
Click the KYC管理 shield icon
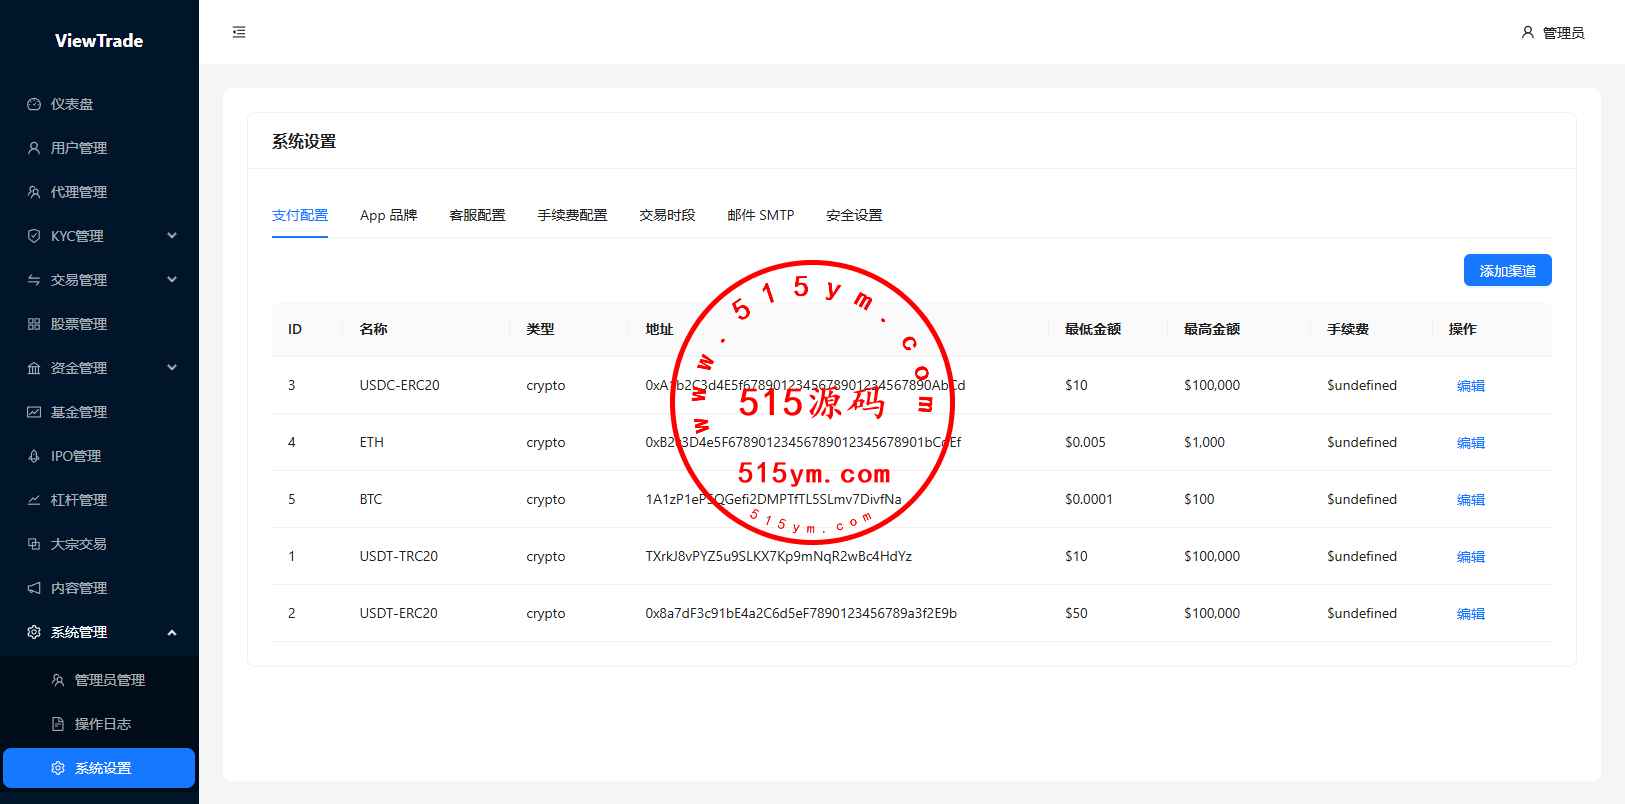[34, 236]
